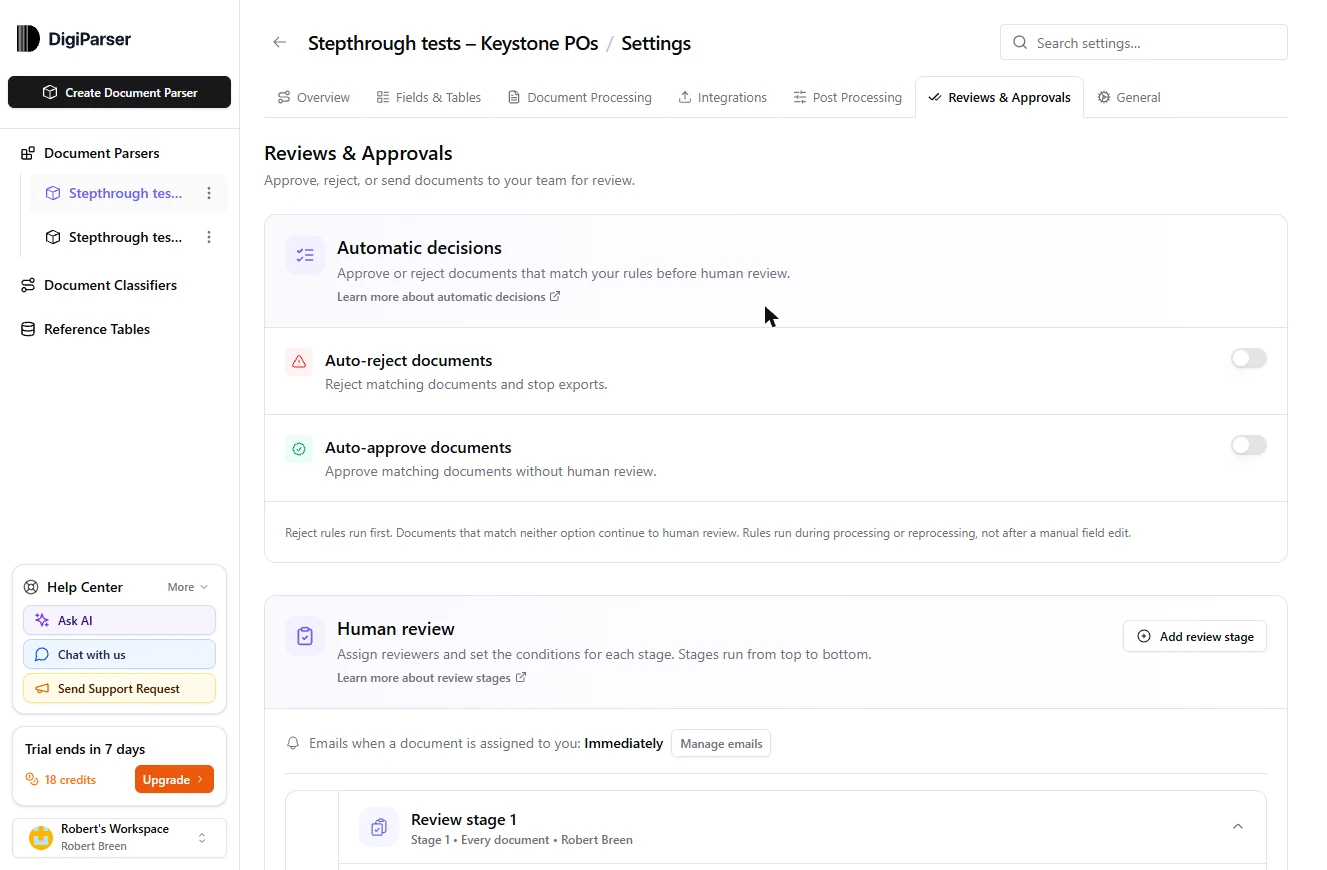Click the Help Center lifebuoy icon

click(31, 587)
